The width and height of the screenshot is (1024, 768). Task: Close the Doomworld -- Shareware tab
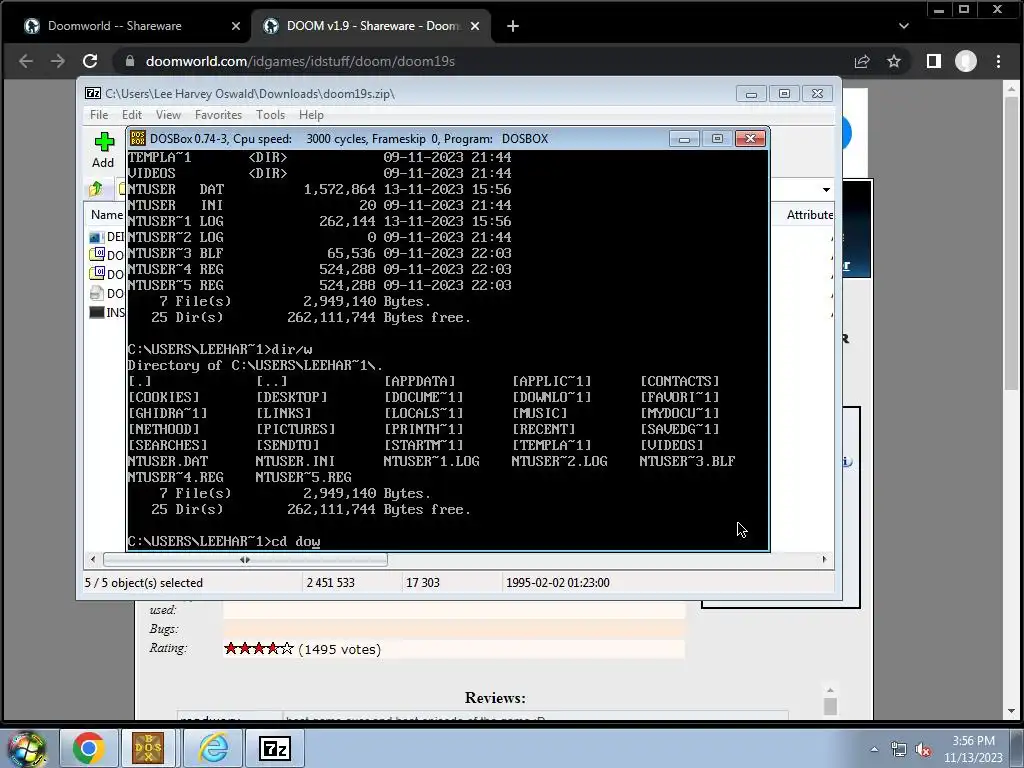coord(236,26)
